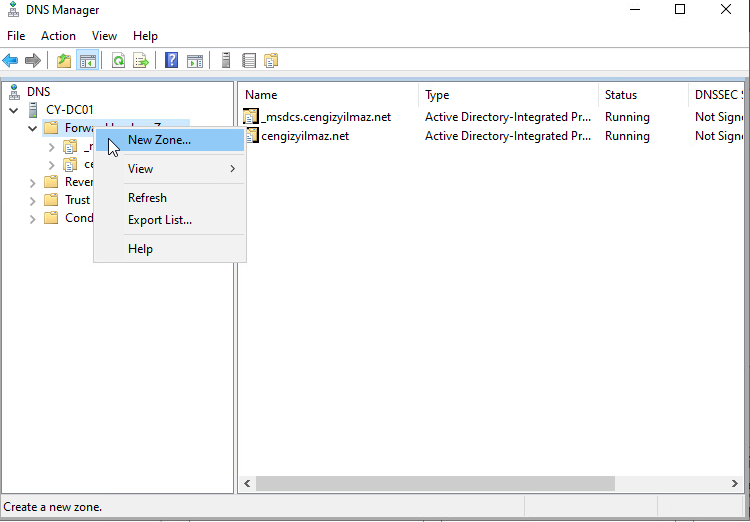750x522 pixels.
Task: Click the blue Help question mark icon
Action: tap(171, 61)
